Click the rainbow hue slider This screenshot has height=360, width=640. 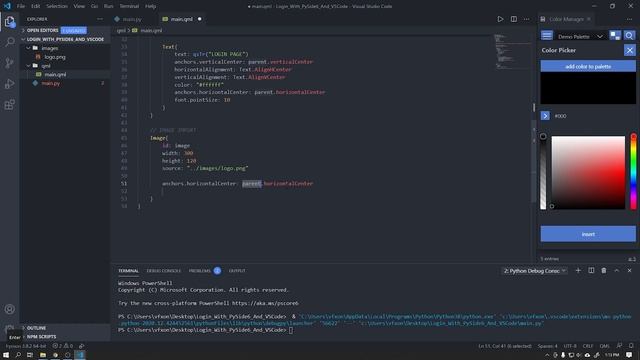(633, 171)
